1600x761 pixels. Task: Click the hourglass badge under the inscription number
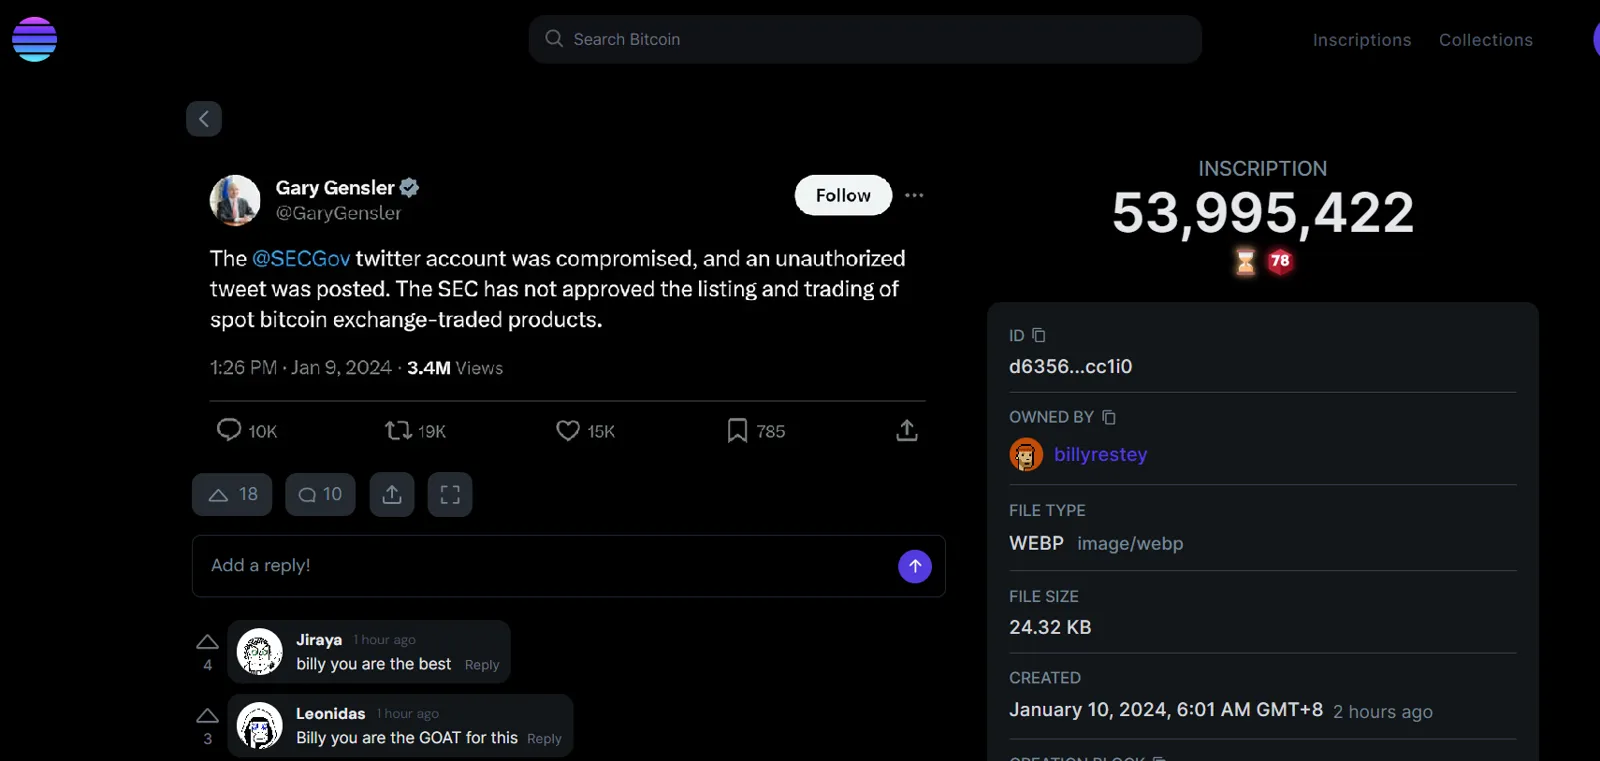pyautogui.click(x=1243, y=261)
